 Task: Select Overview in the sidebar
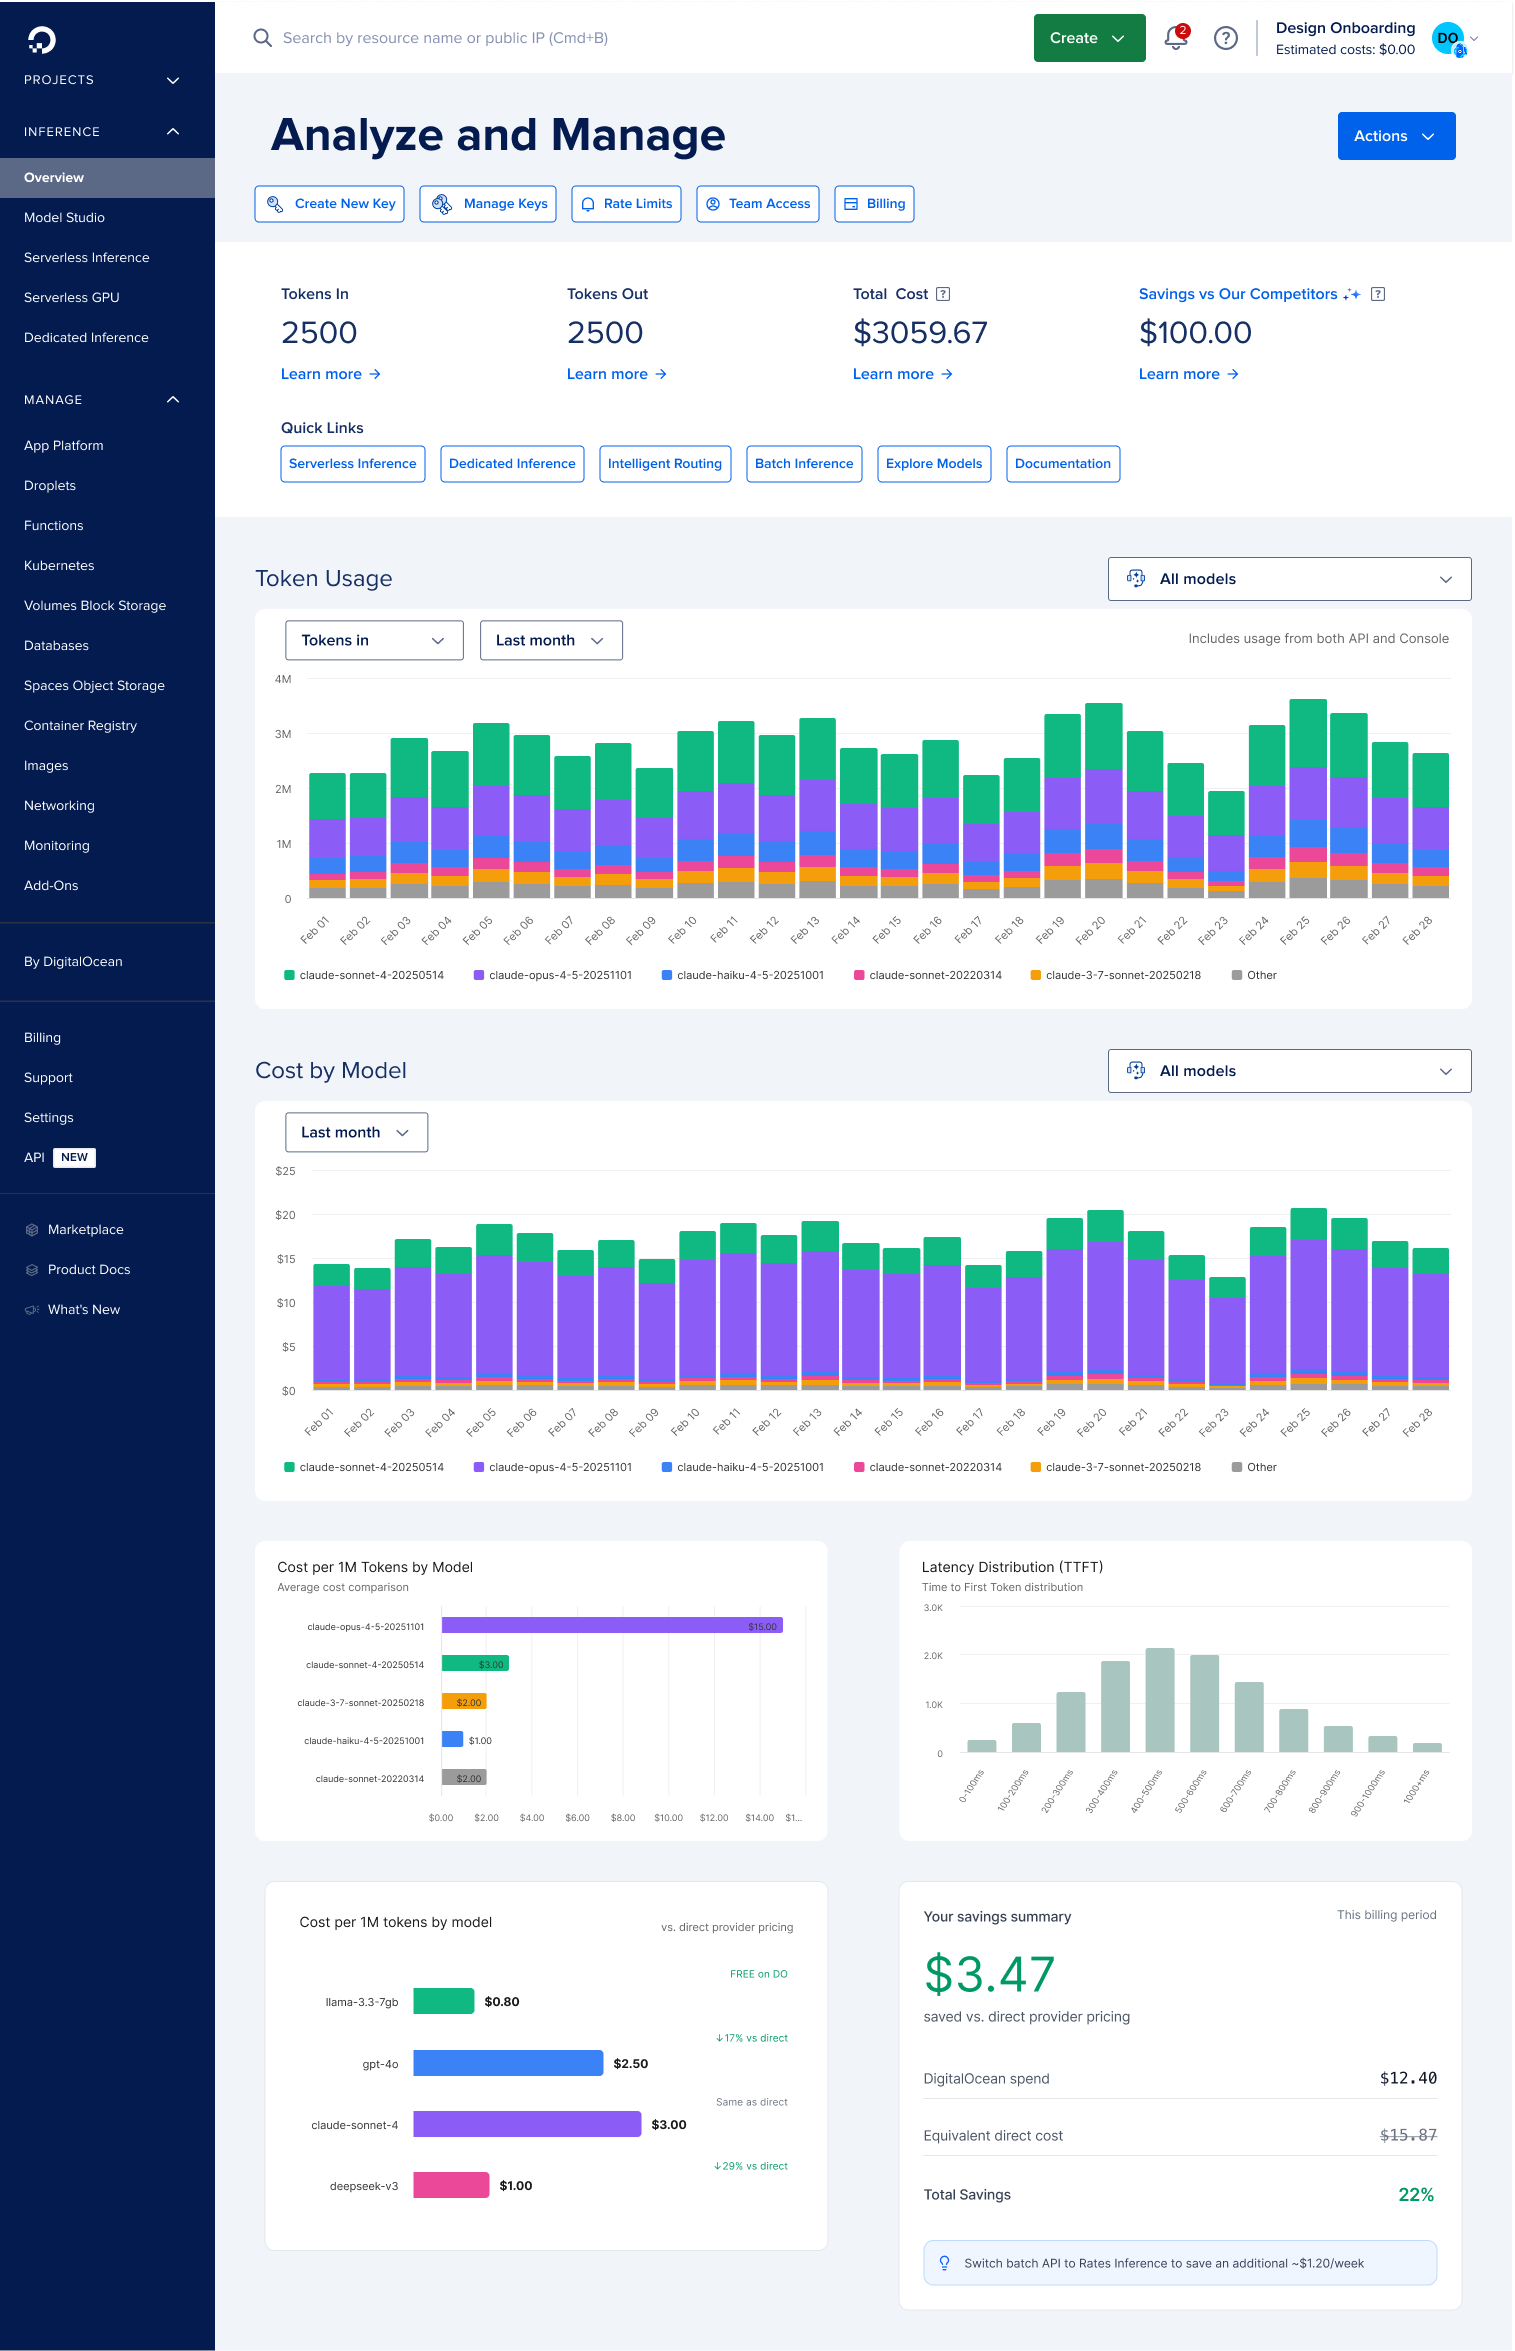107,178
